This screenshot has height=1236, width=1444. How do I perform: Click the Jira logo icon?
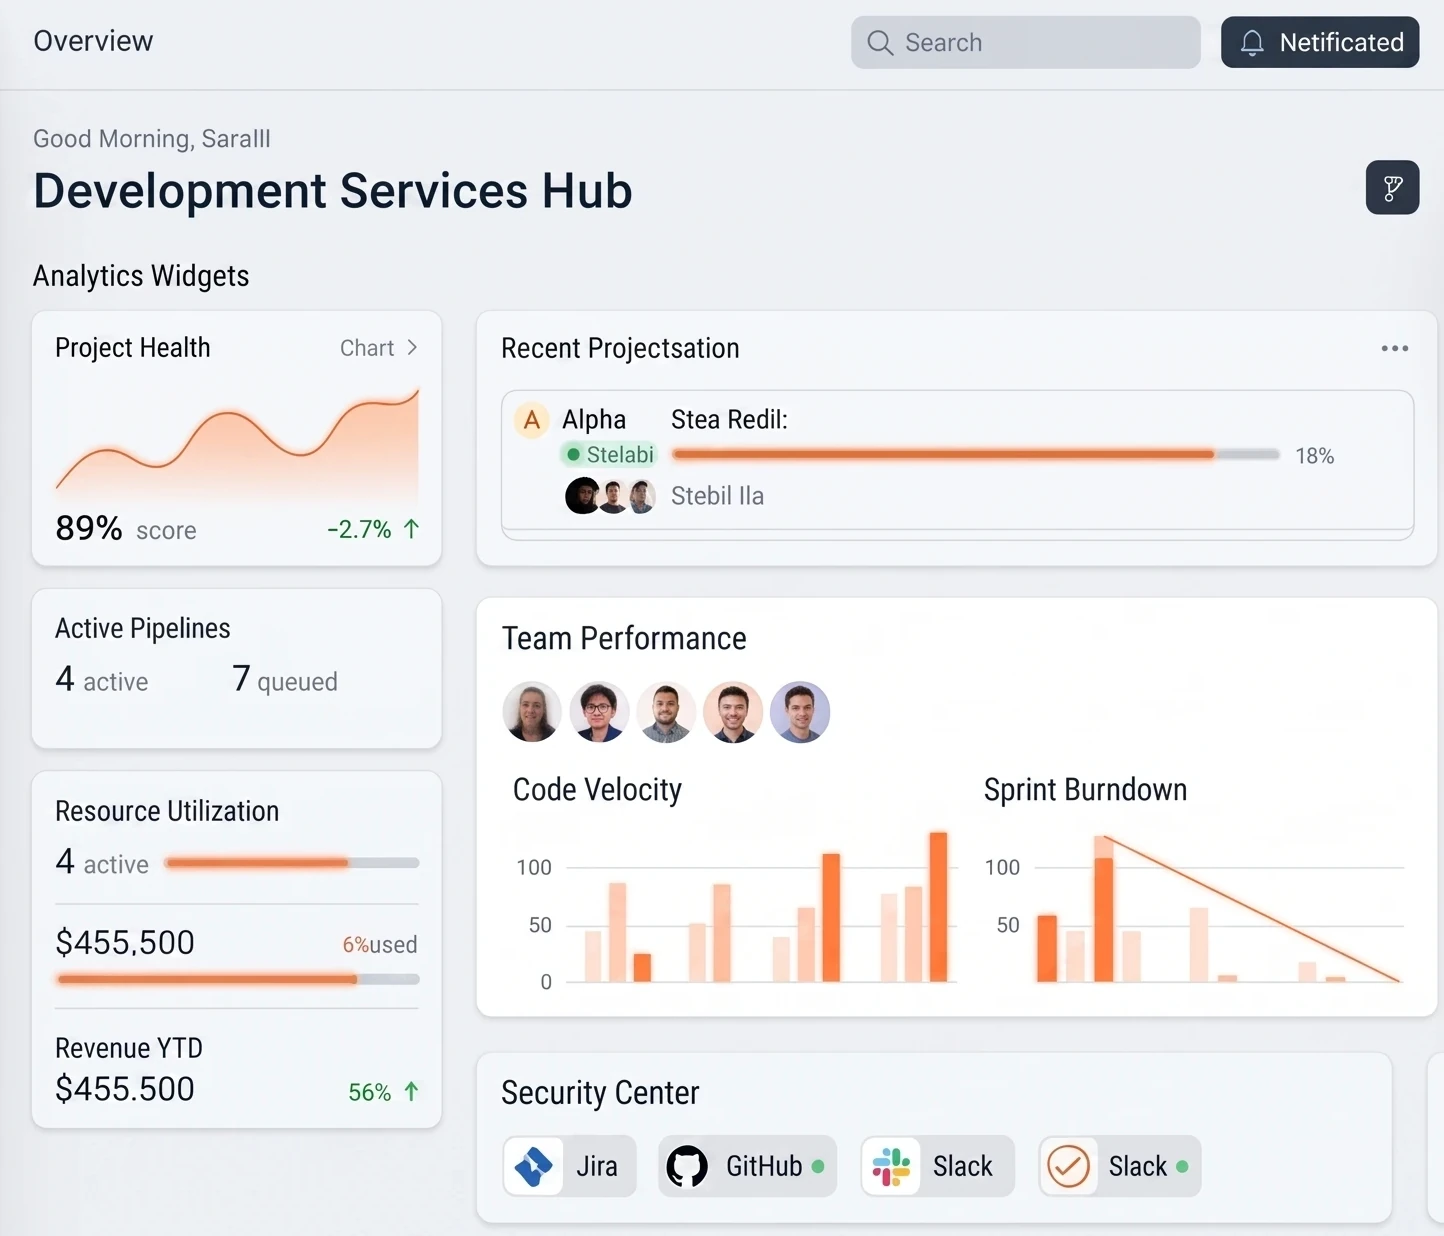click(533, 1166)
